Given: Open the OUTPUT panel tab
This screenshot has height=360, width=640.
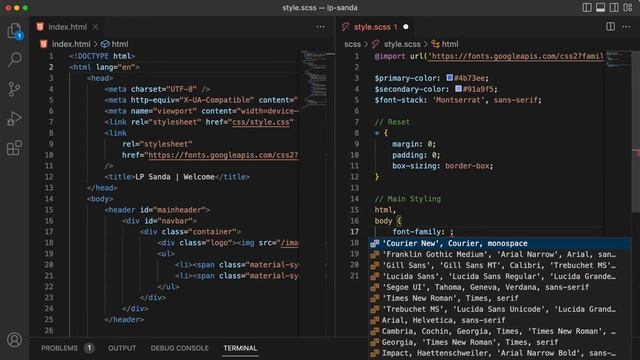Looking at the screenshot, I should (122, 348).
